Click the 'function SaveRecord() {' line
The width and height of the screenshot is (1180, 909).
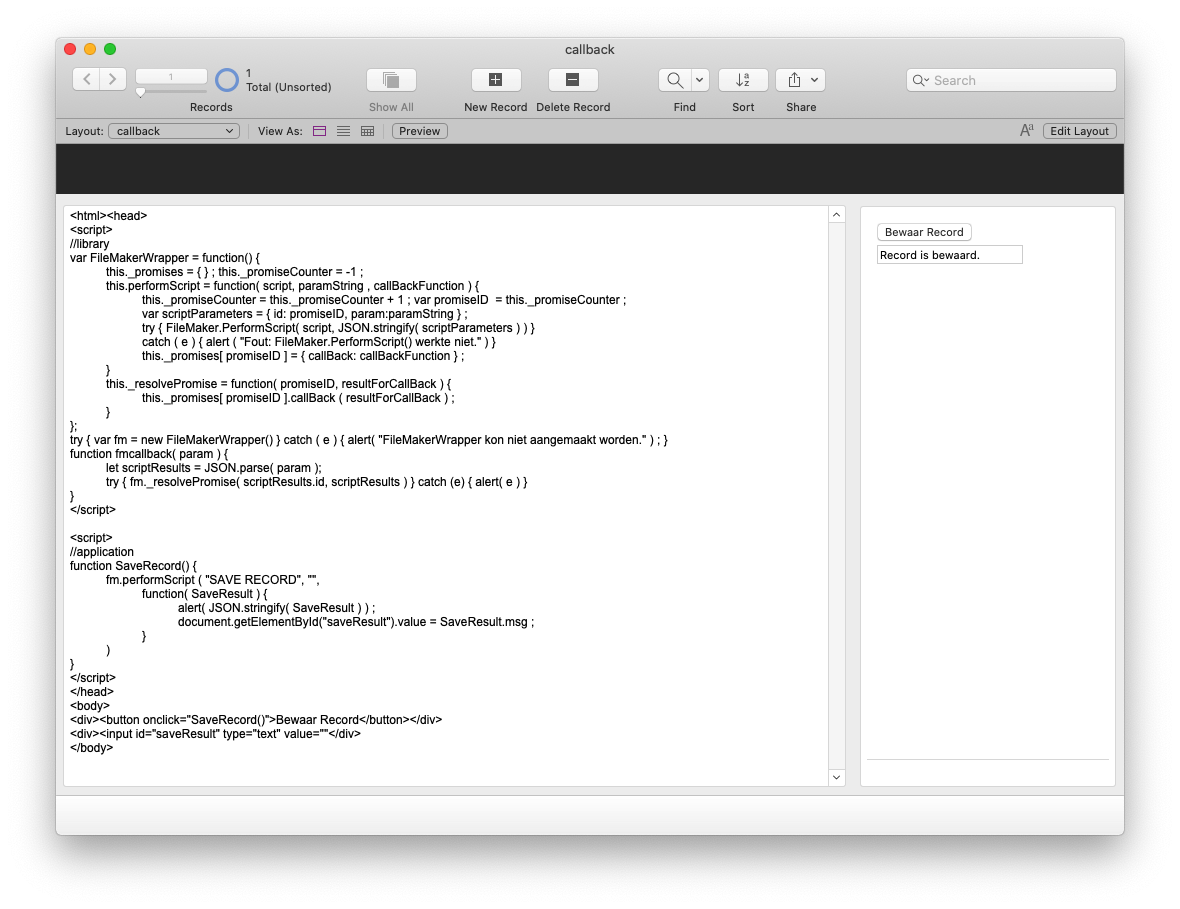pos(133,566)
